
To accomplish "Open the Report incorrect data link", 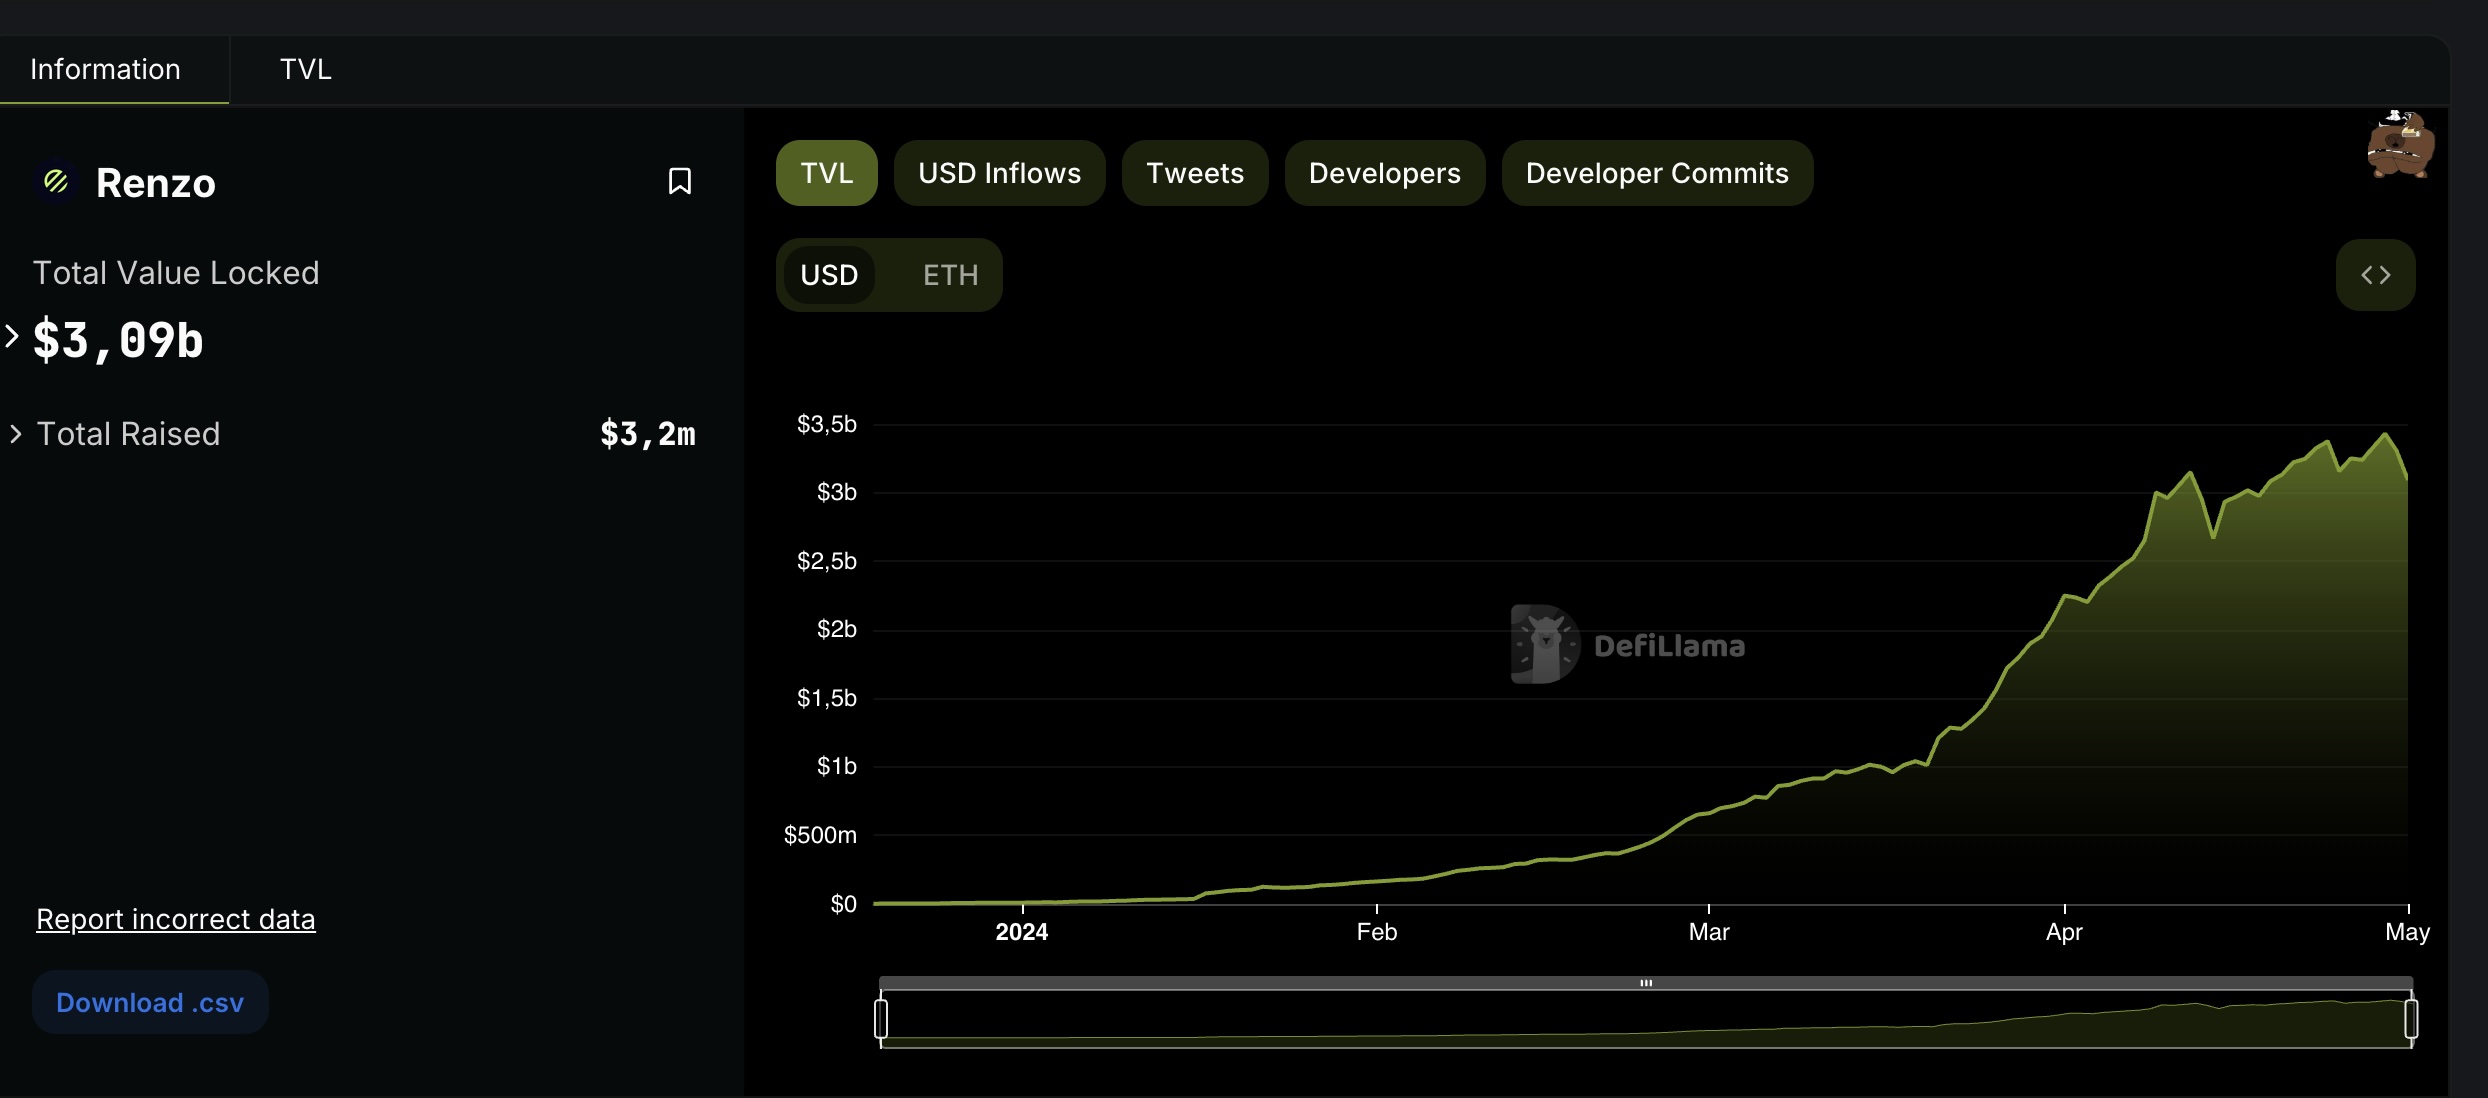I will click(x=176, y=919).
